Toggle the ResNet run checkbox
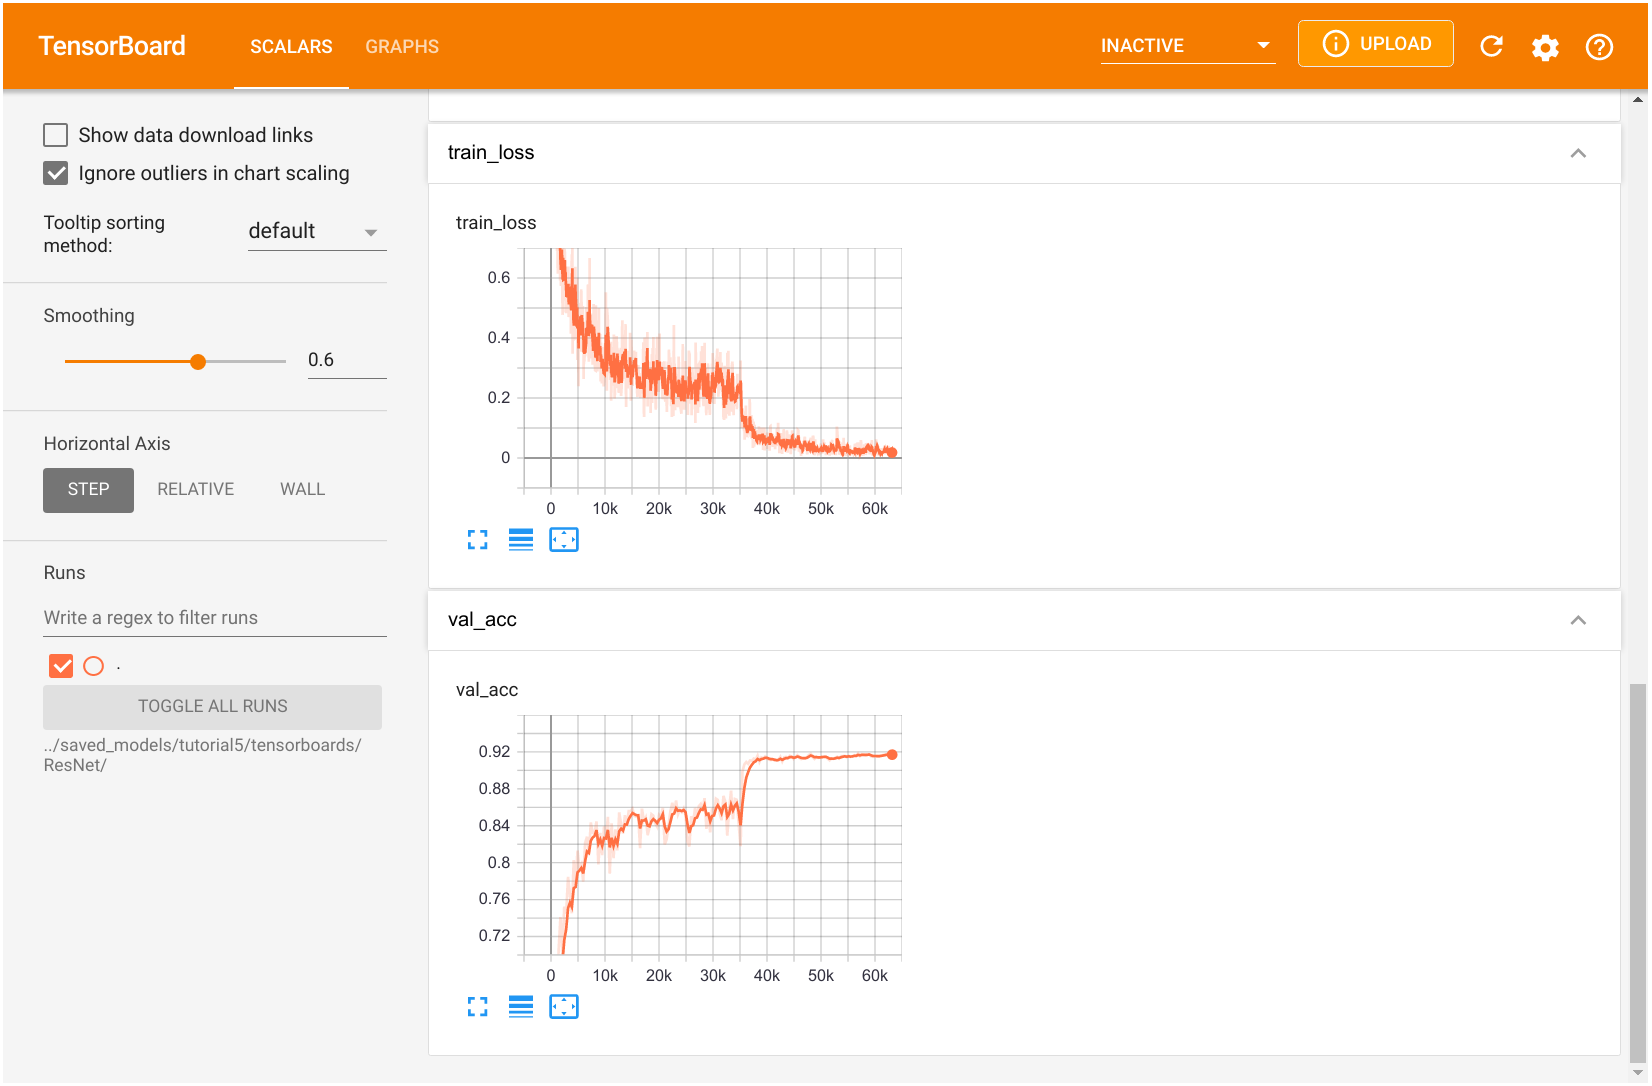The image size is (1652, 1086). pyautogui.click(x=61, y=666)
